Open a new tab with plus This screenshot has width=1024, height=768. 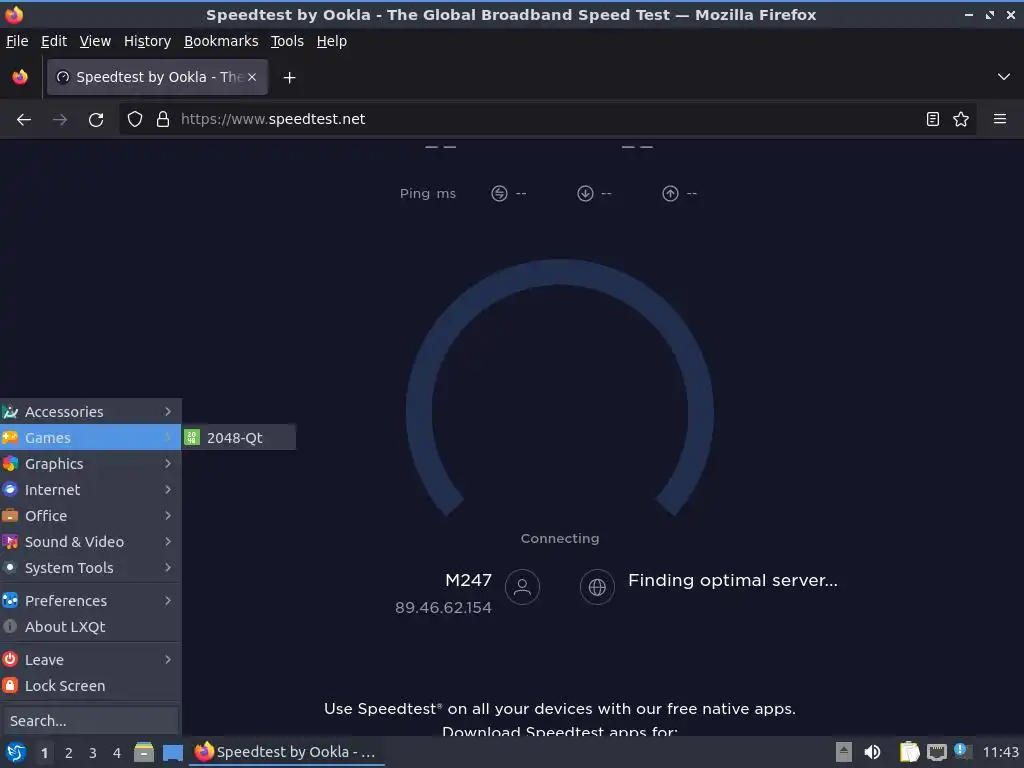coord(289,78)
